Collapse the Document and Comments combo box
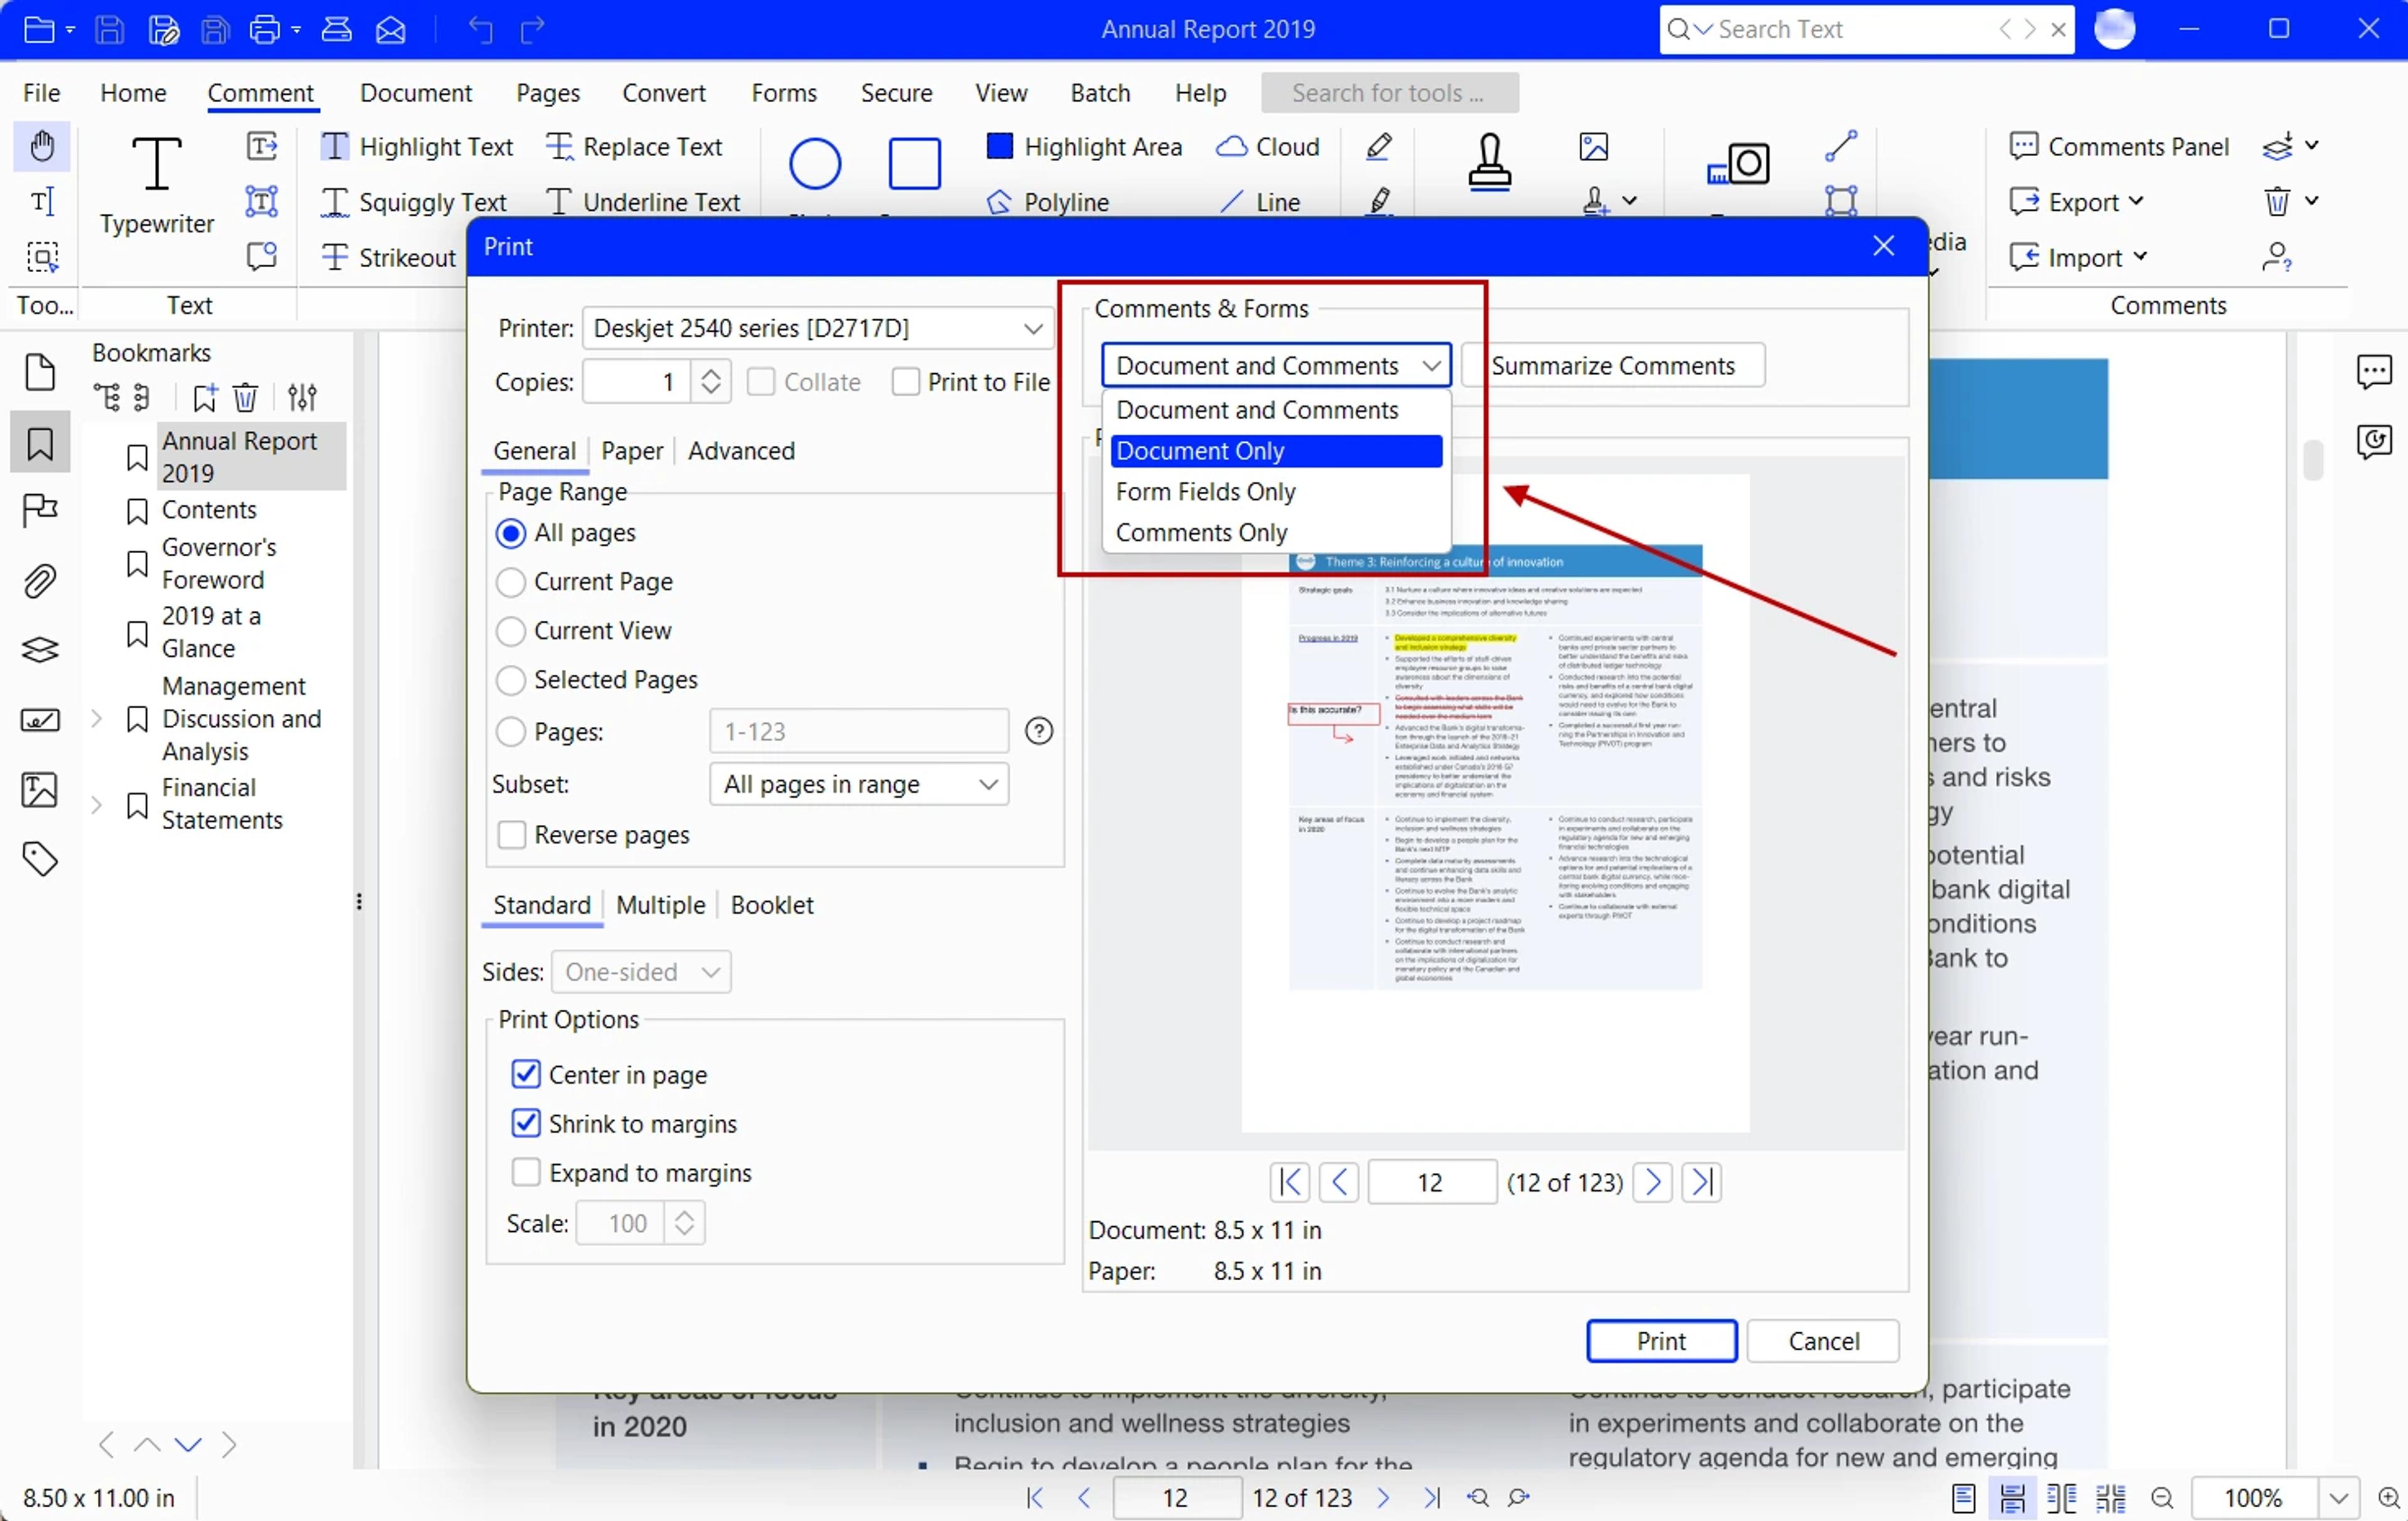Viewport: 2408px width, 1521px height. point(1276,365)
